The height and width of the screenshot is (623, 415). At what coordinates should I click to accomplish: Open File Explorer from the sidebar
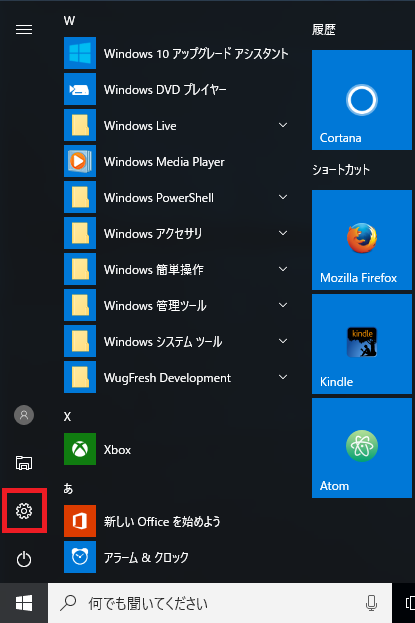24,463
